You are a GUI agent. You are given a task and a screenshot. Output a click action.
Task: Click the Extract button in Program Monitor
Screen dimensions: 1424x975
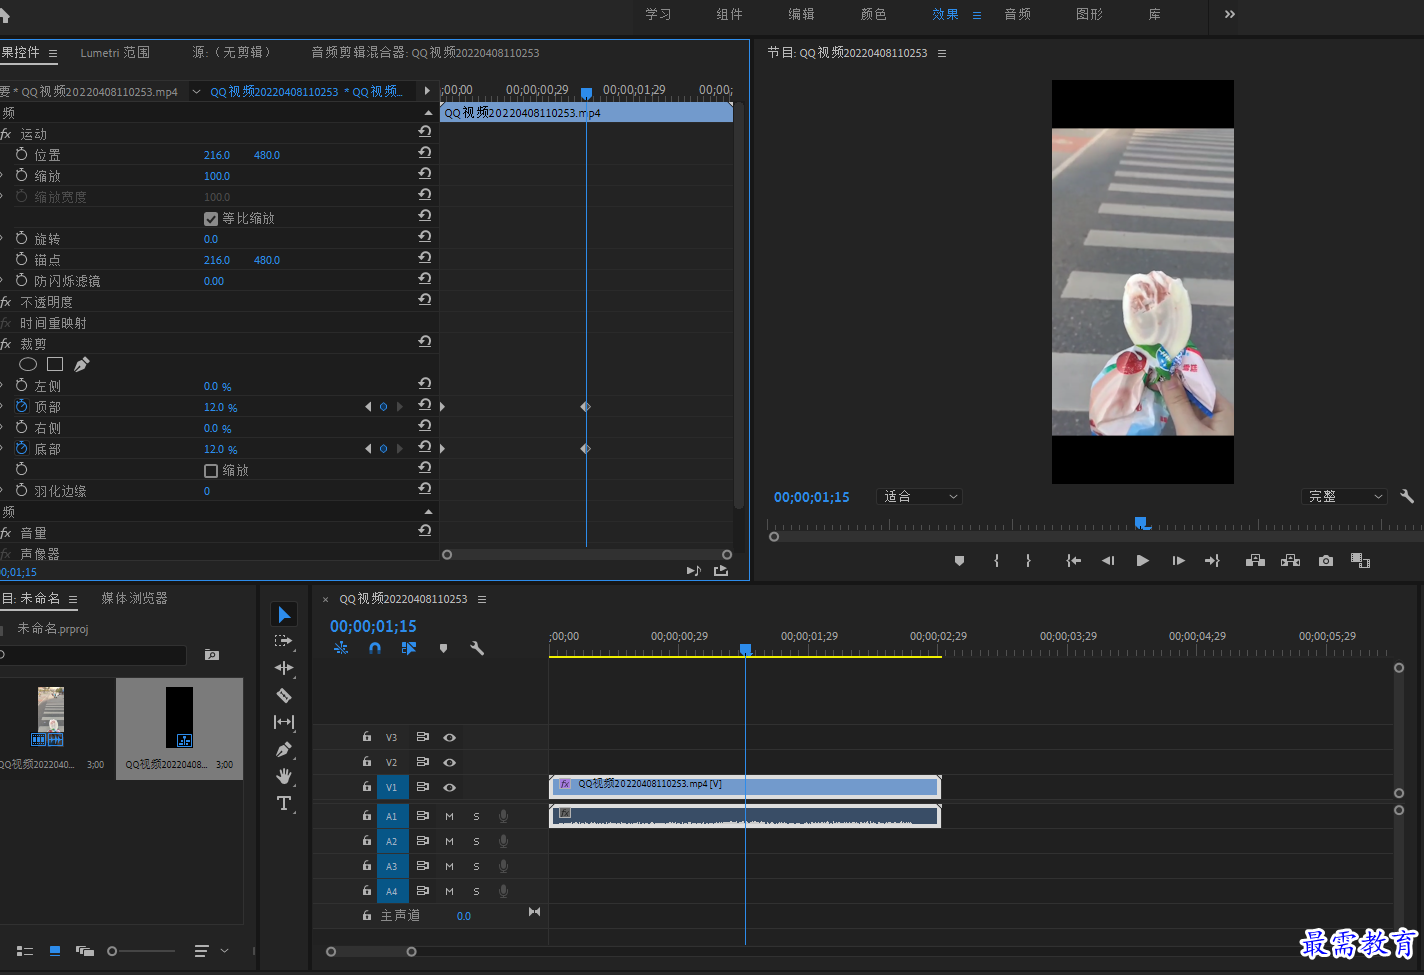point(1291,561)
